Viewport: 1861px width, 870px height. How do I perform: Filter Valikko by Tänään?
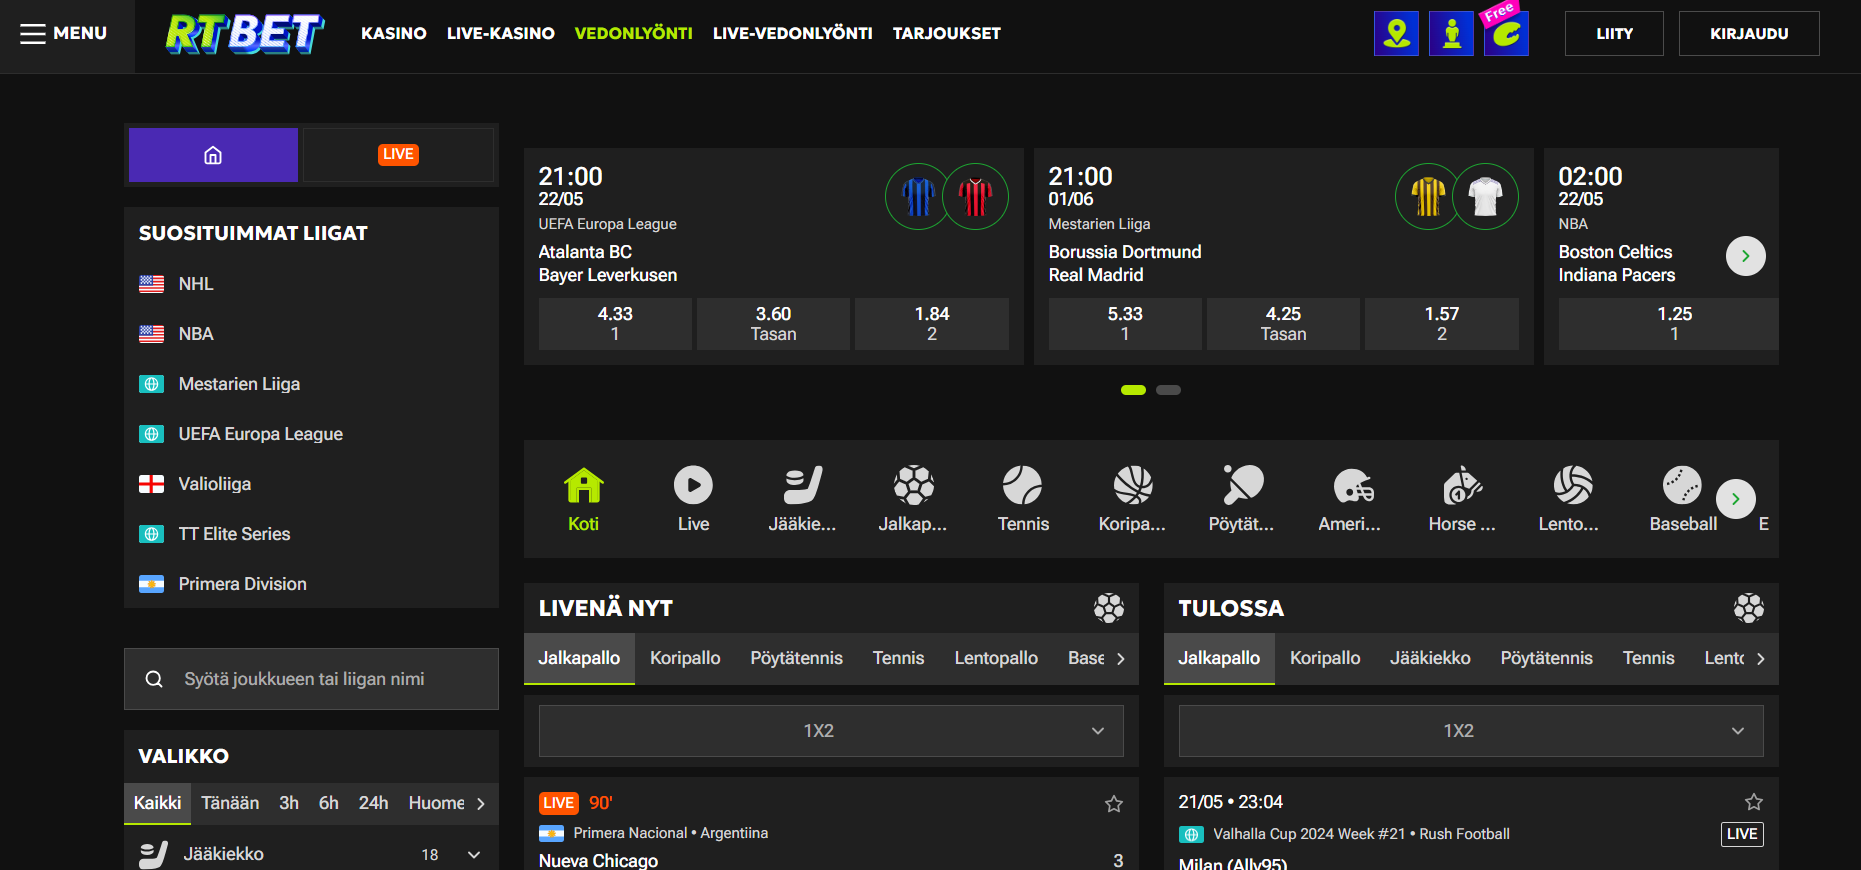point(230,803)
